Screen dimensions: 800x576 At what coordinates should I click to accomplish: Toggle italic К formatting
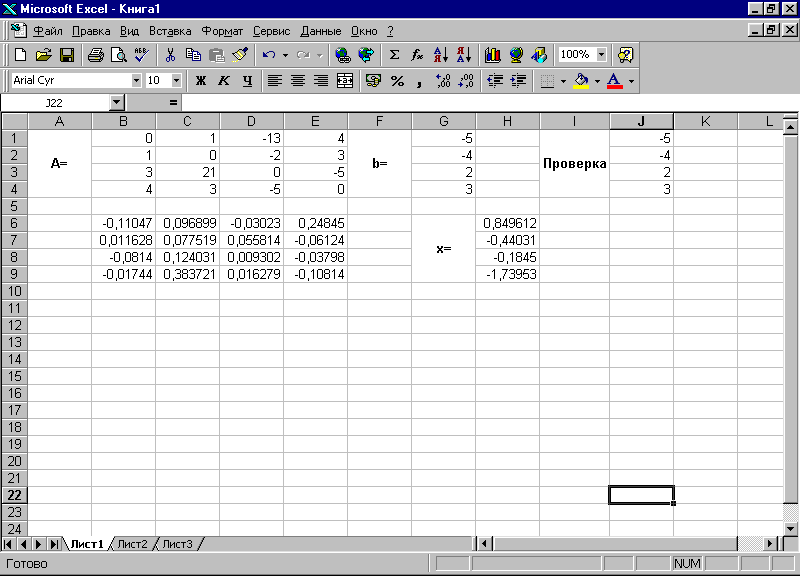tap(223, 81)
